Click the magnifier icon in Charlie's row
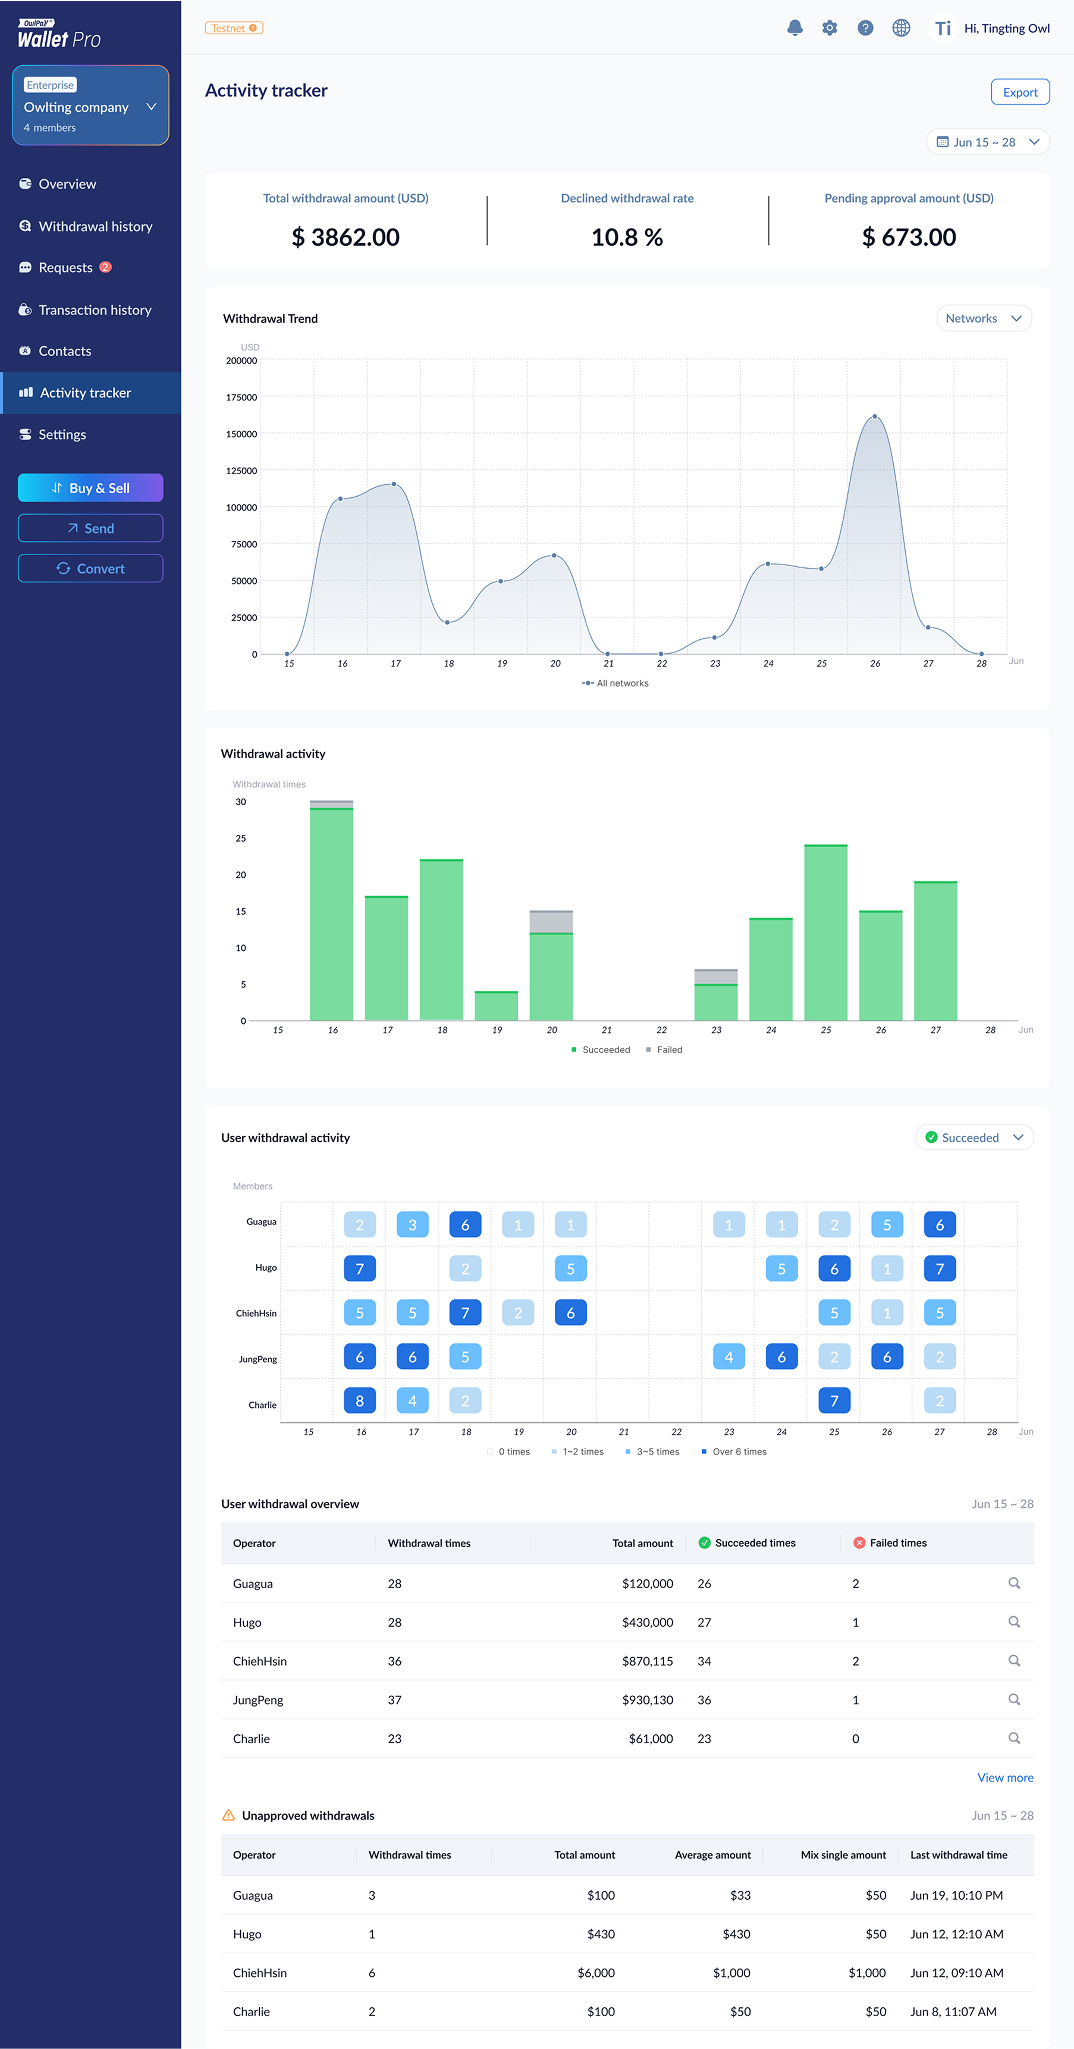This screenshot has height=2049, width=1074. 1014,1738
